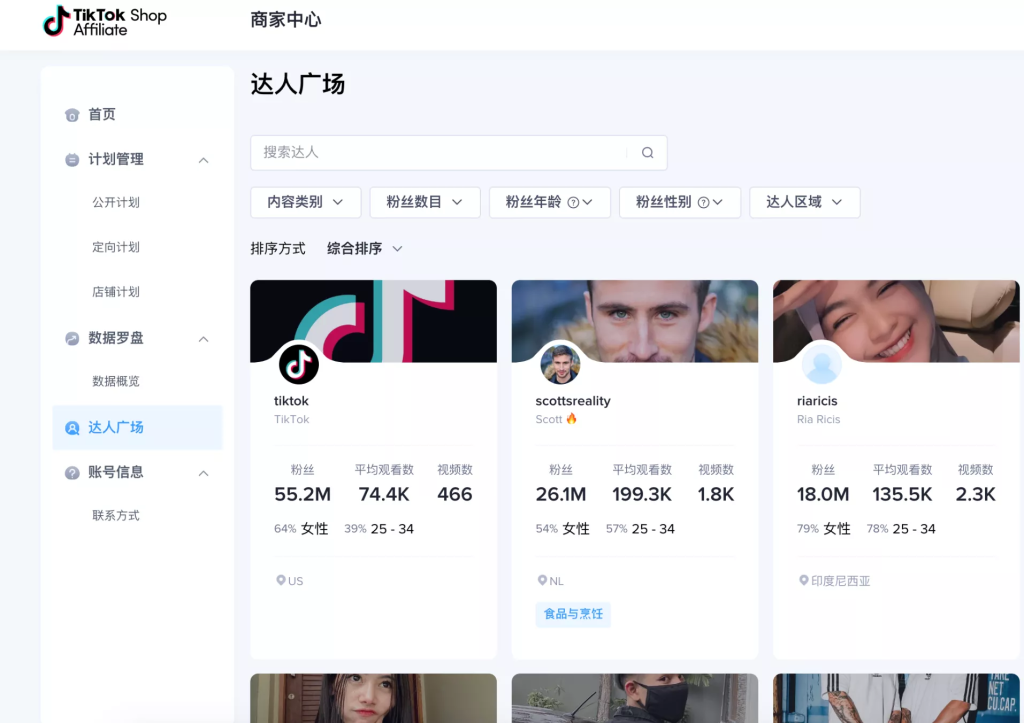Screen dimensions: 1024x723
Task: Click the location pin beside NL
Action: pos(542,580)
